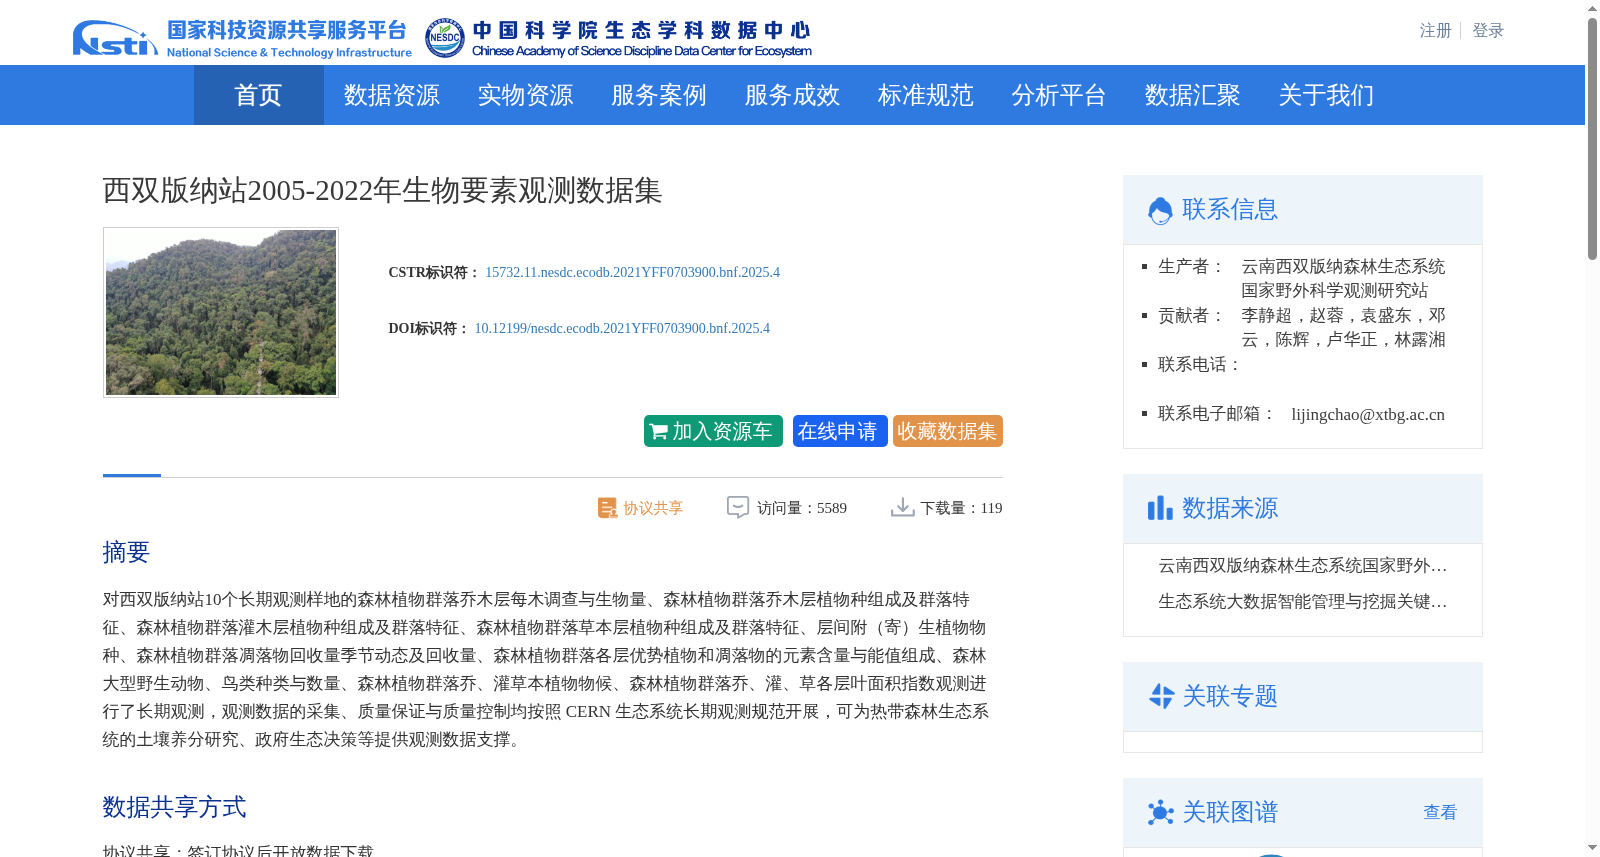Click the 数据来源 panel heading
Image resolution: width=1600 pixels, height=857 pixels.
click(x=1230, y=508)
